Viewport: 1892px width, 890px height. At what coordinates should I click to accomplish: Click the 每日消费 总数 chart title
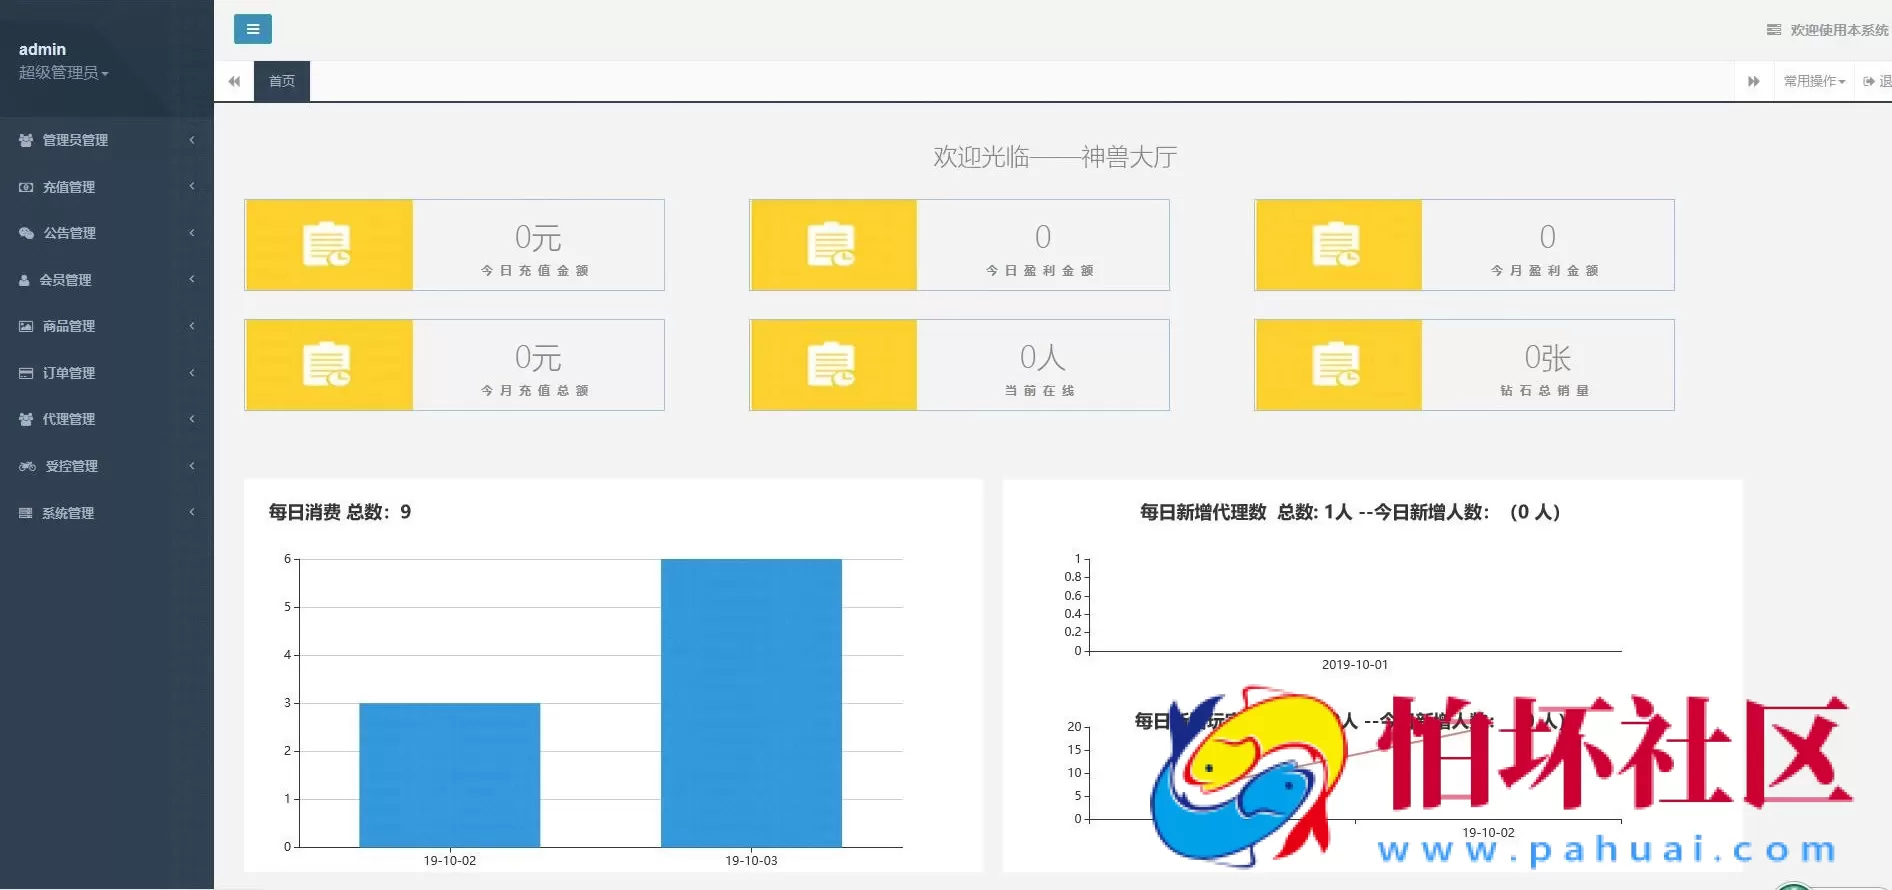click(340, 512)
